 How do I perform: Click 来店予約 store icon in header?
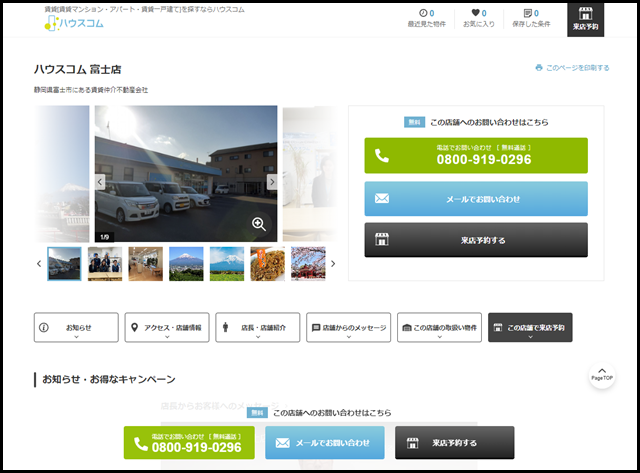[585, 20]
